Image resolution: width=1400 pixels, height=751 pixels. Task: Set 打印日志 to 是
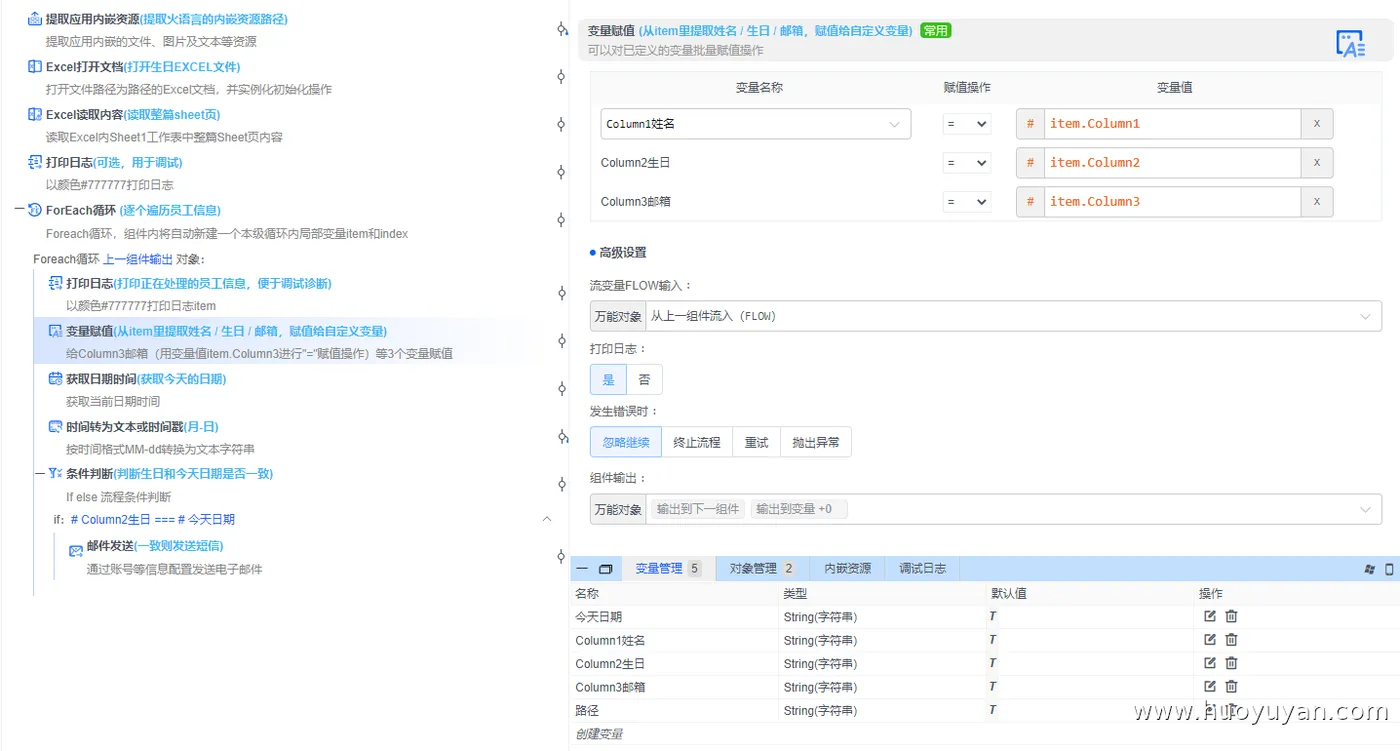(x=608, y=380)
